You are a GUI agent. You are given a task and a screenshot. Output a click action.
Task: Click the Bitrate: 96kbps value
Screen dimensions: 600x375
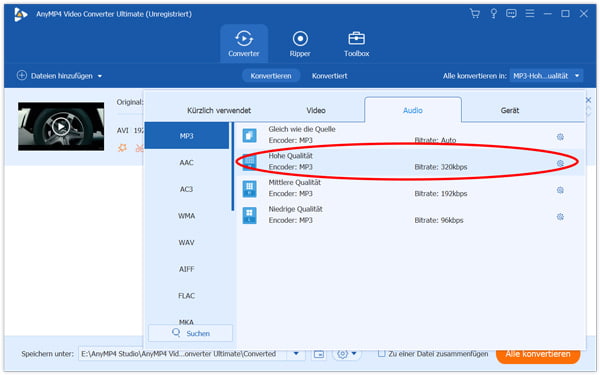coord(439,220)
